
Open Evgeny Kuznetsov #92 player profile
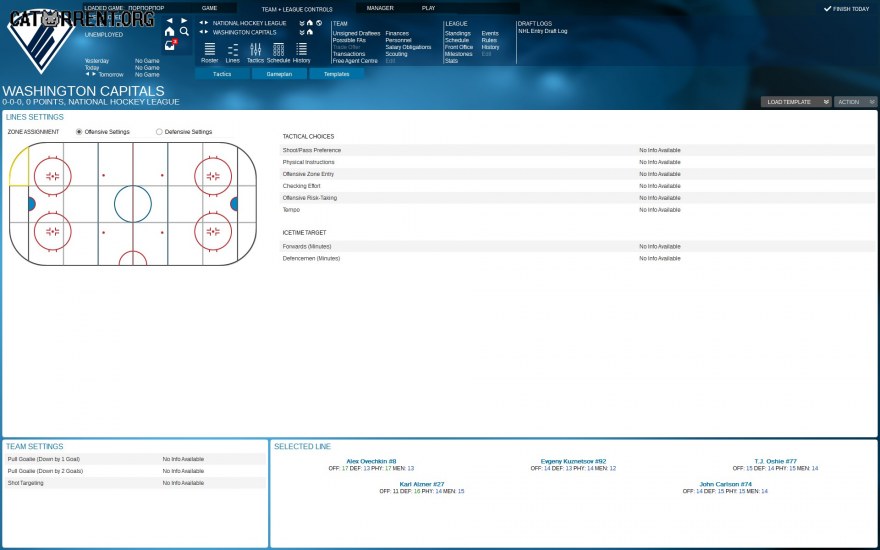point(573,461)
